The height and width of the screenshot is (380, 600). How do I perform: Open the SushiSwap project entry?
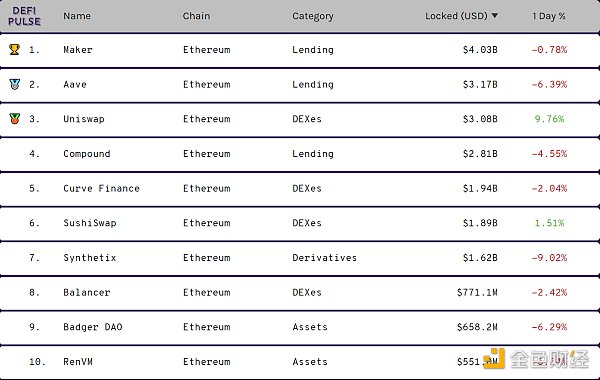(x=90, y=223)
